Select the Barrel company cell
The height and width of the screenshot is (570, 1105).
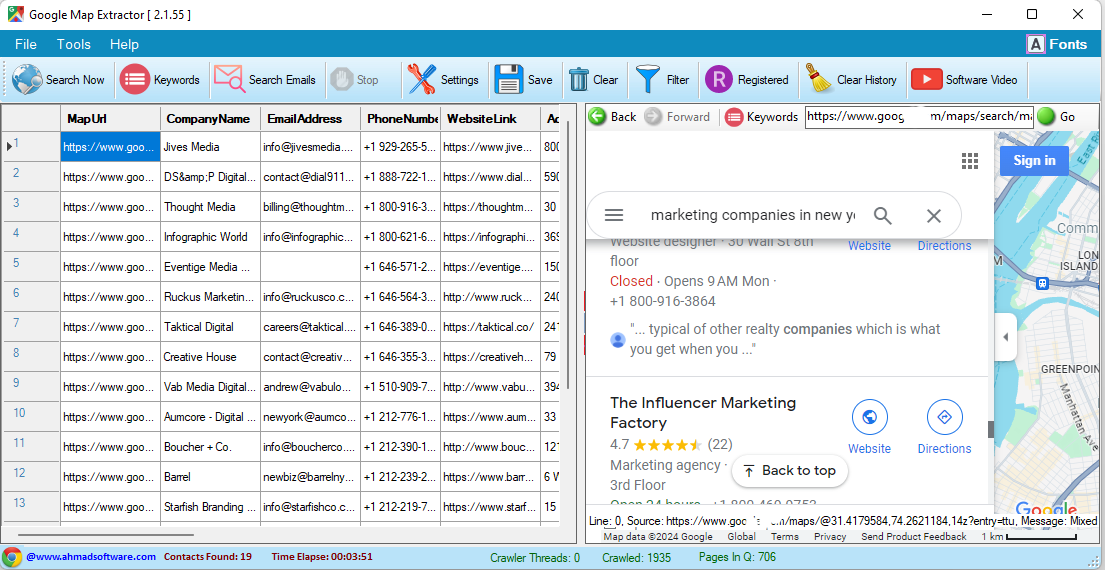point(210,476)
